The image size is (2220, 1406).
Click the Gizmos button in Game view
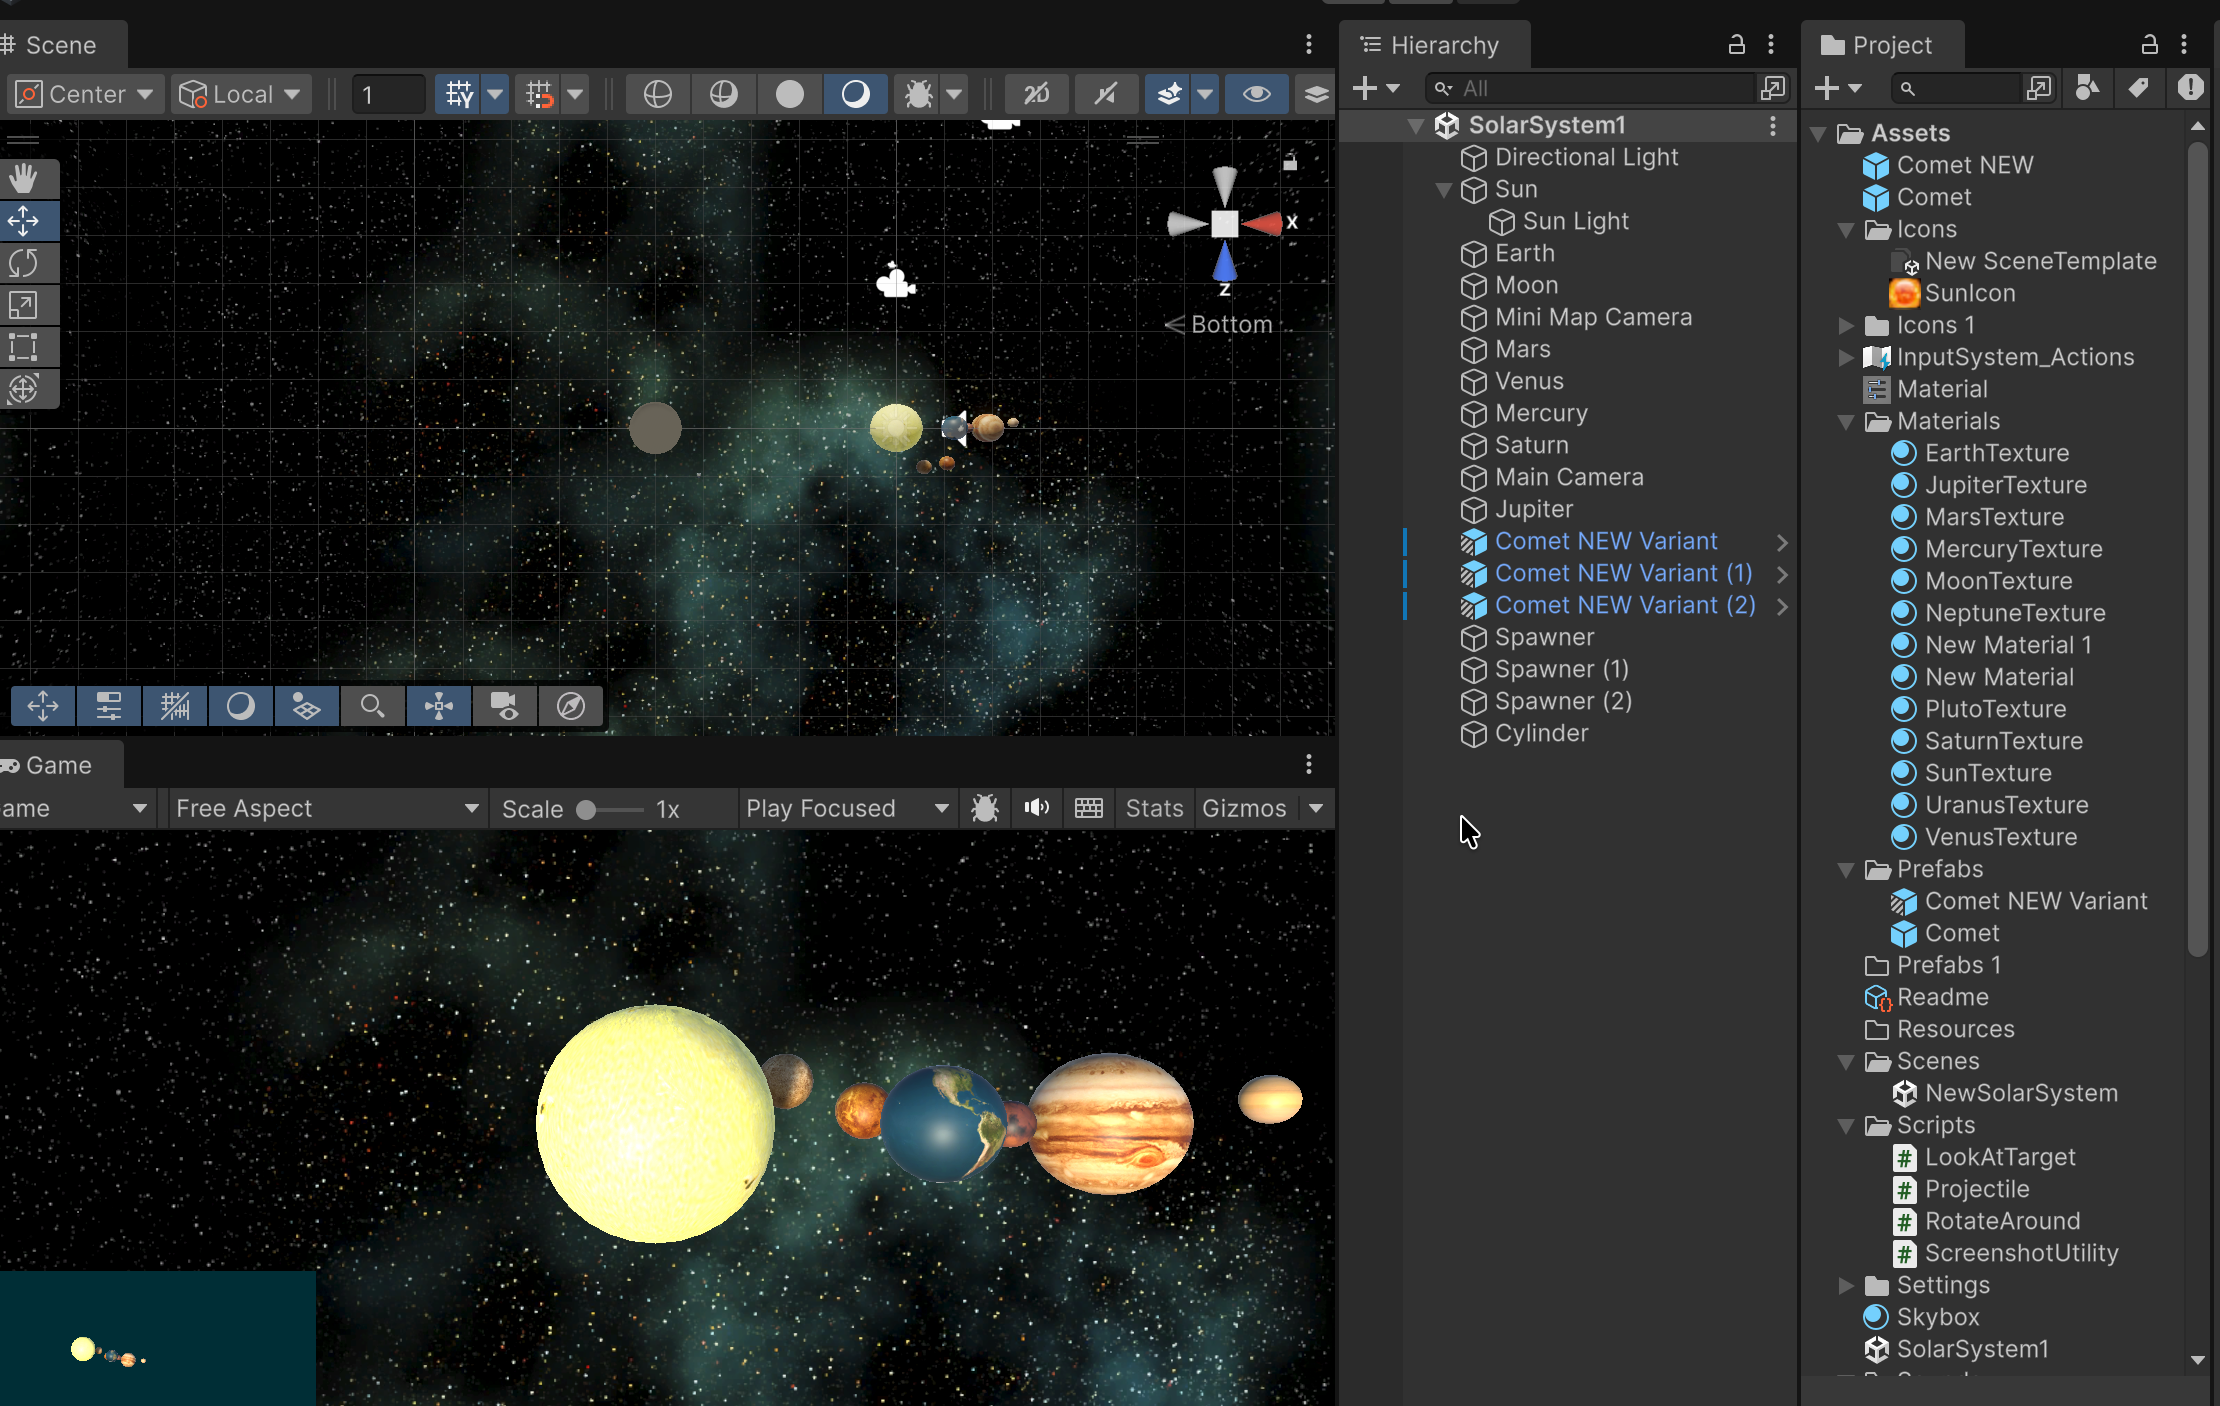(1243, 808)
